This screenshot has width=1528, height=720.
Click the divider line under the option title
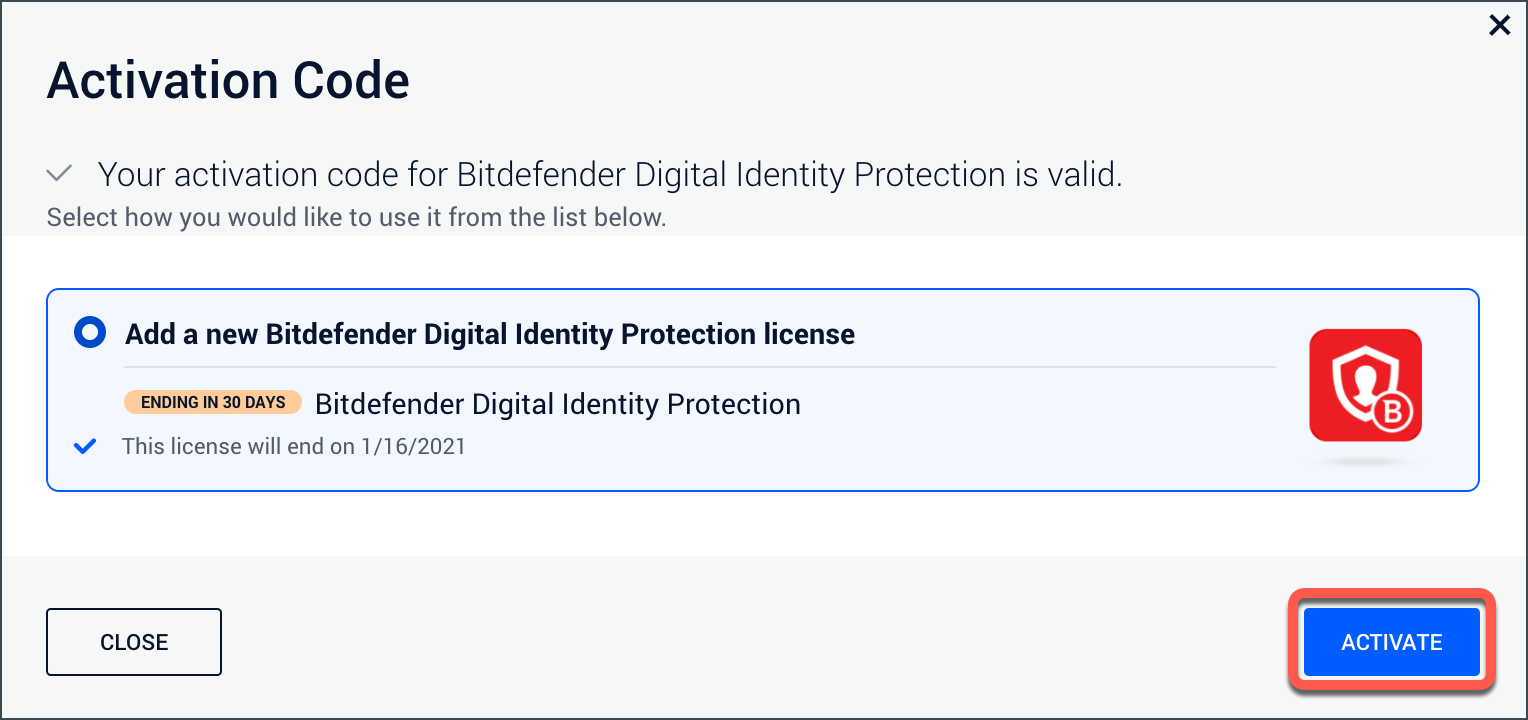pyautogui.click(x=700, y=367)
